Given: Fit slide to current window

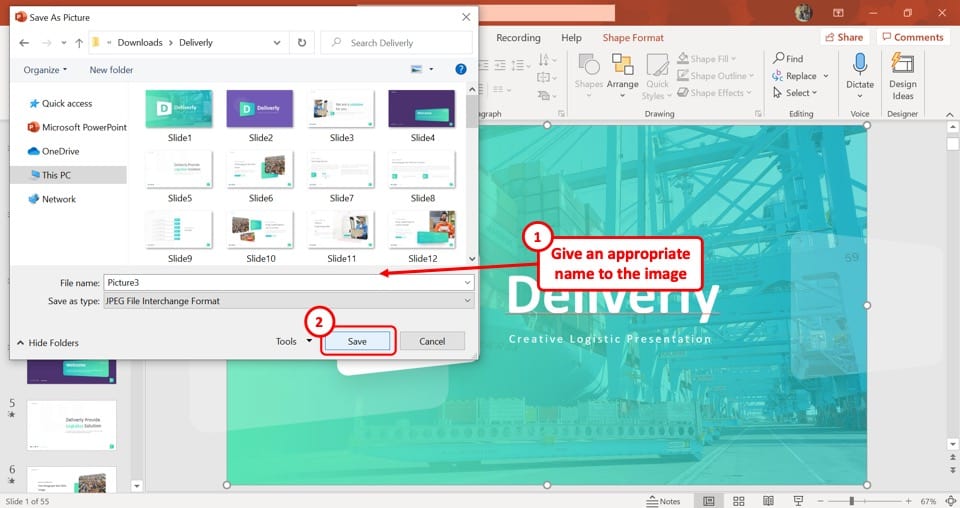Looking at the screenshot, I should pos(950,501).
